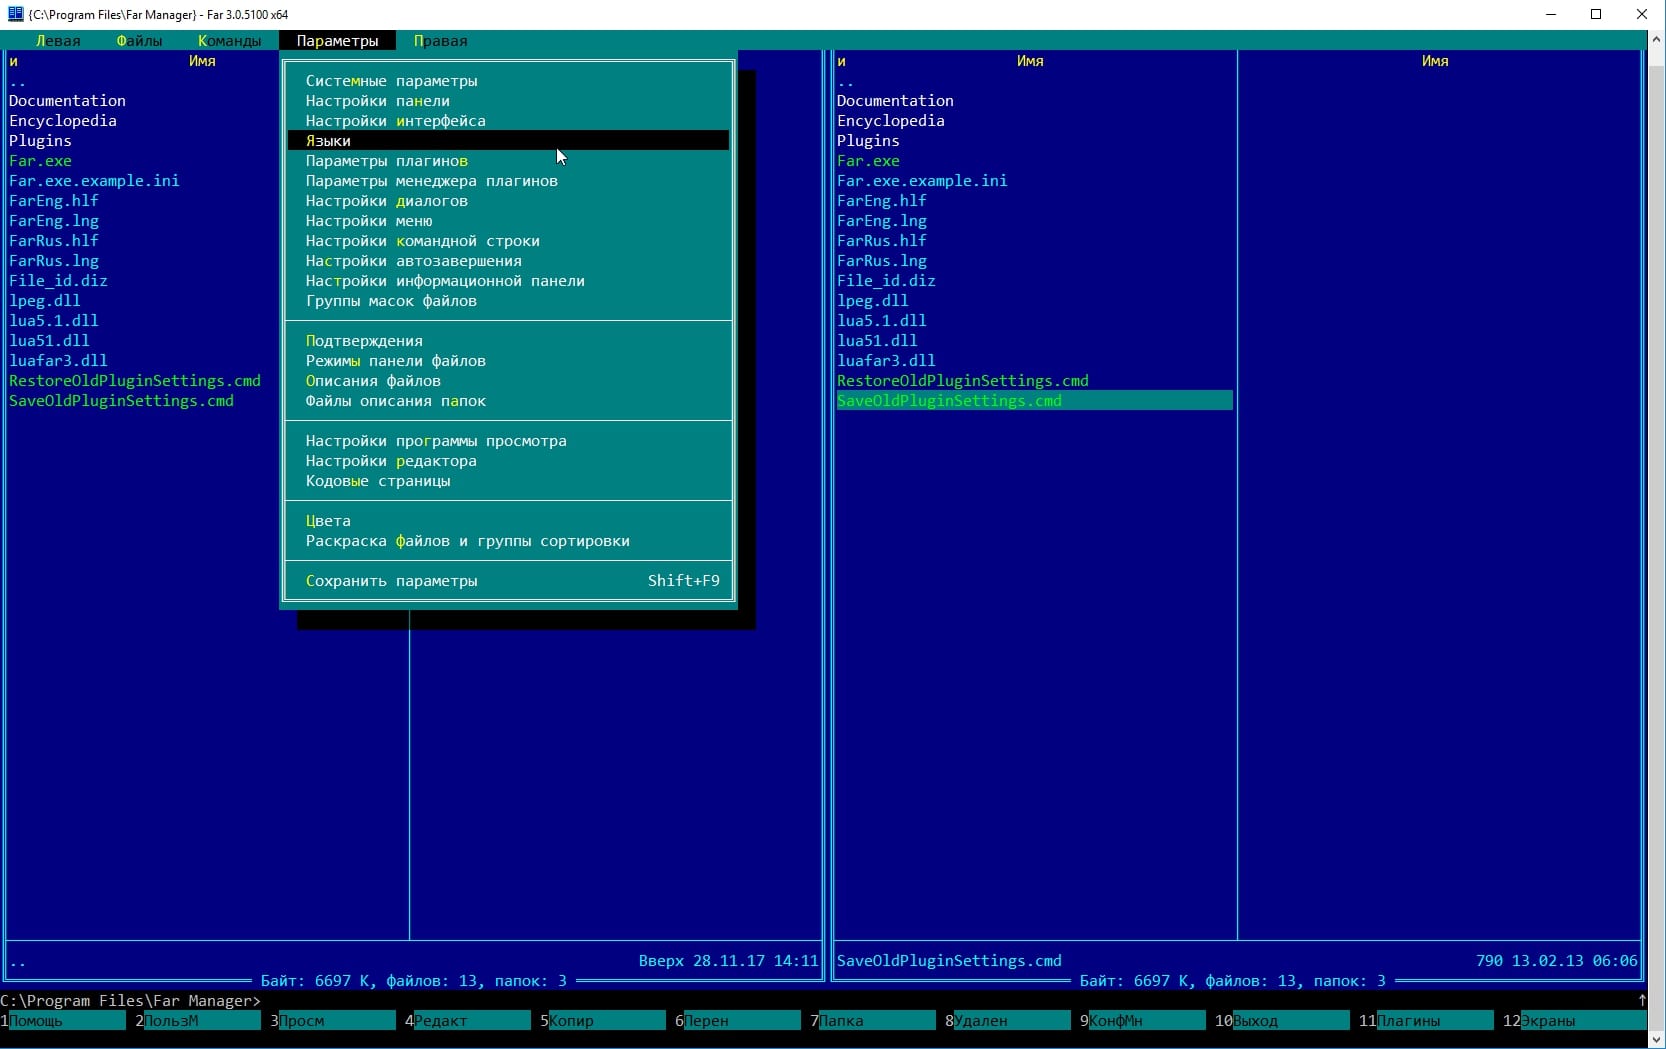The image size is (1666, 1049).
Task: Click F7 Папка key bar button
Action: tap(873, 1021)
